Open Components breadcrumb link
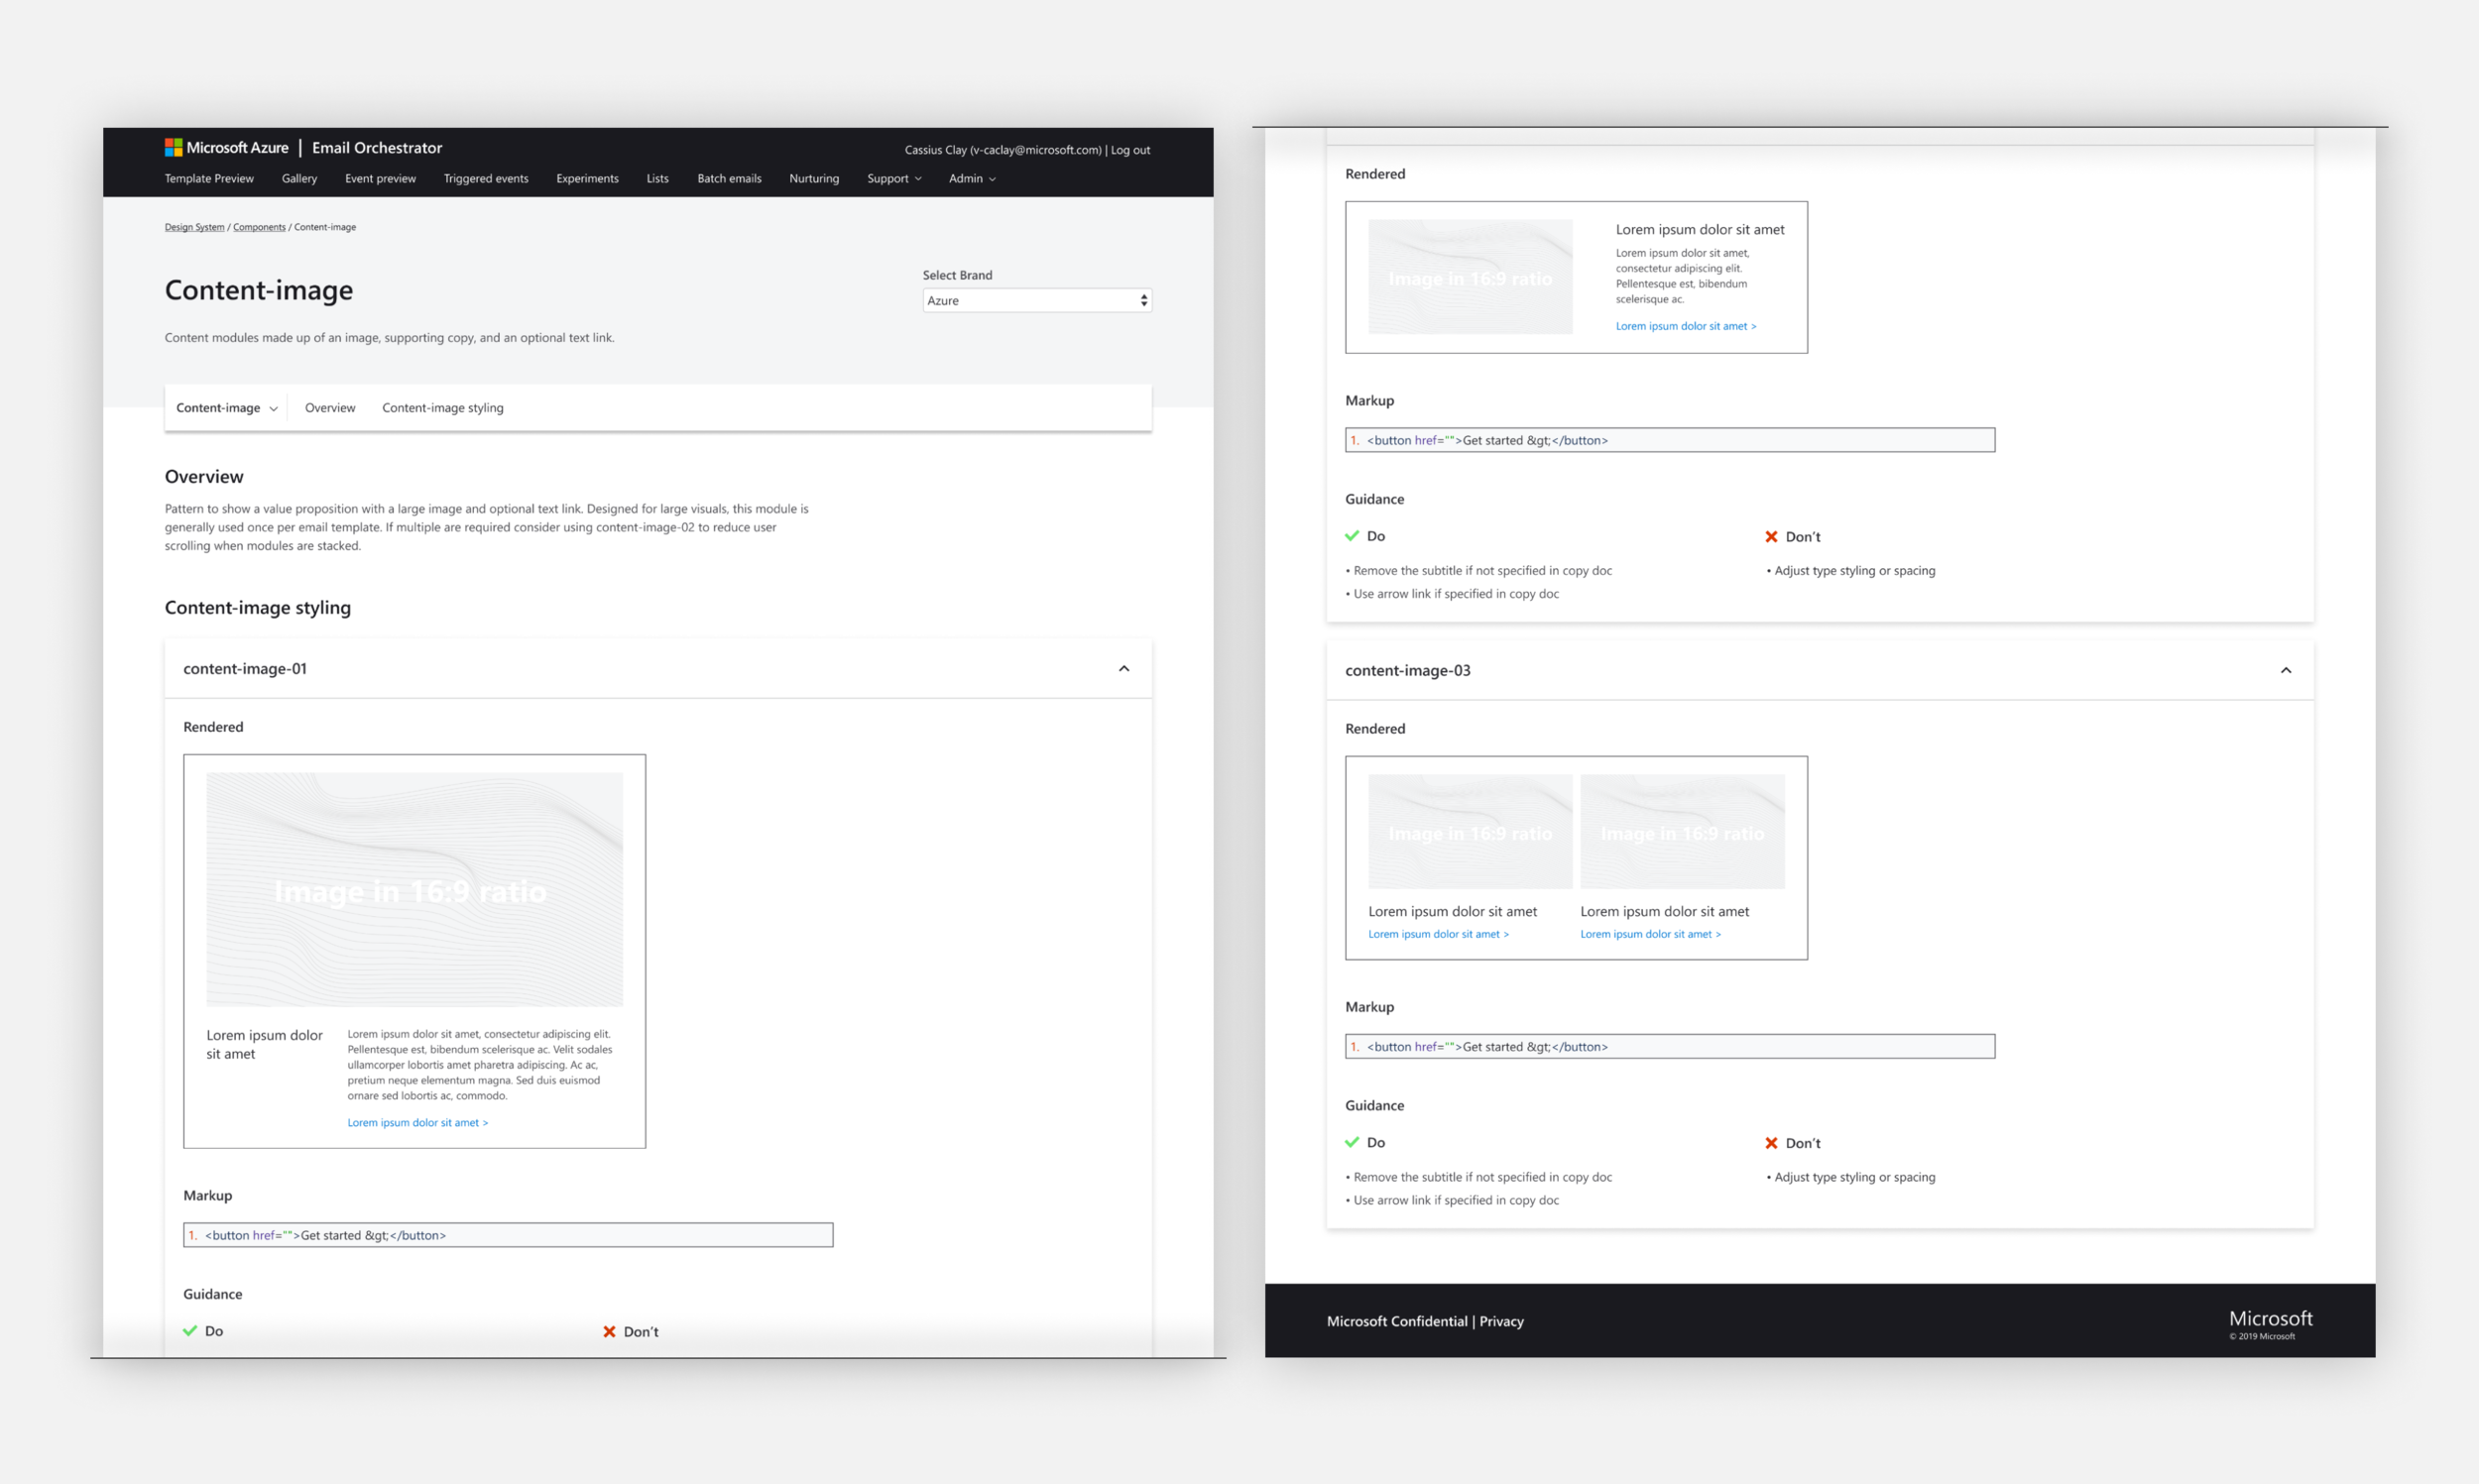 (259, 227)
